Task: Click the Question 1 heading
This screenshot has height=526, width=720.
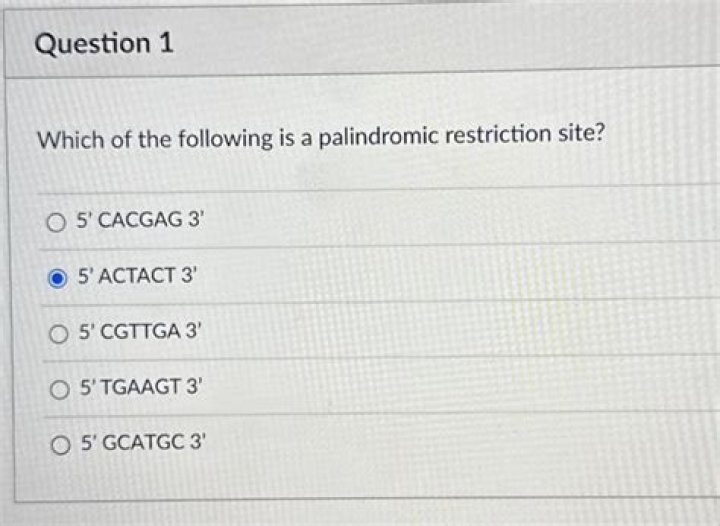Action: (x=103, y=44)
